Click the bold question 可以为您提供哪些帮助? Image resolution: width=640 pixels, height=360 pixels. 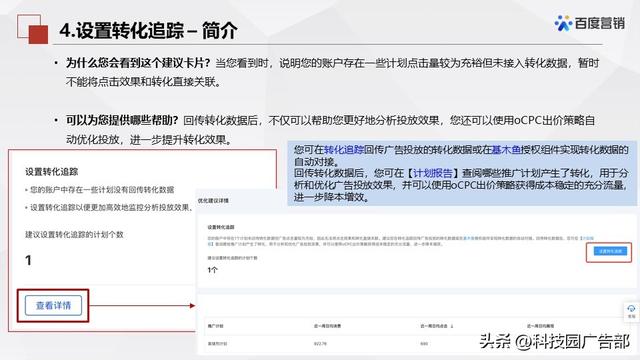[122, 120]
